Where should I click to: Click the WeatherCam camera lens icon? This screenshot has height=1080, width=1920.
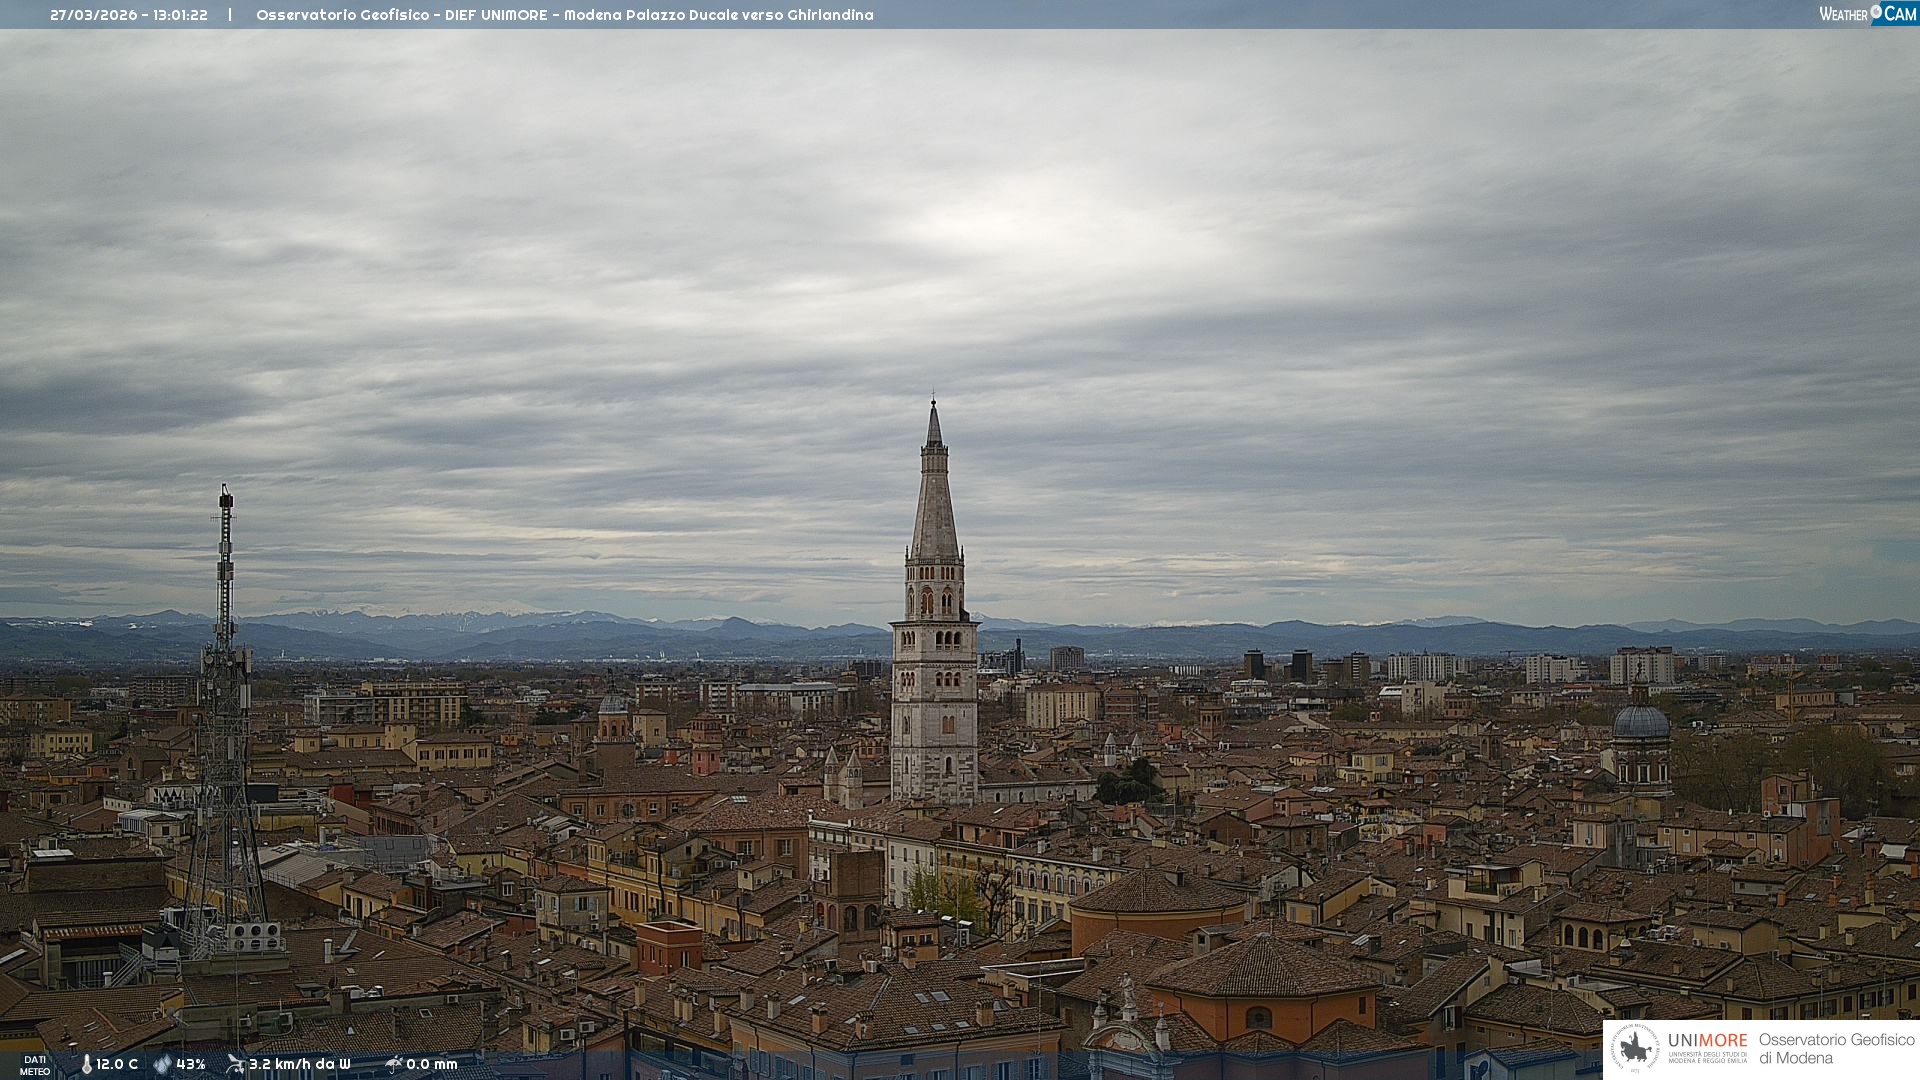pyautogui.click(x=1876, y=12)
